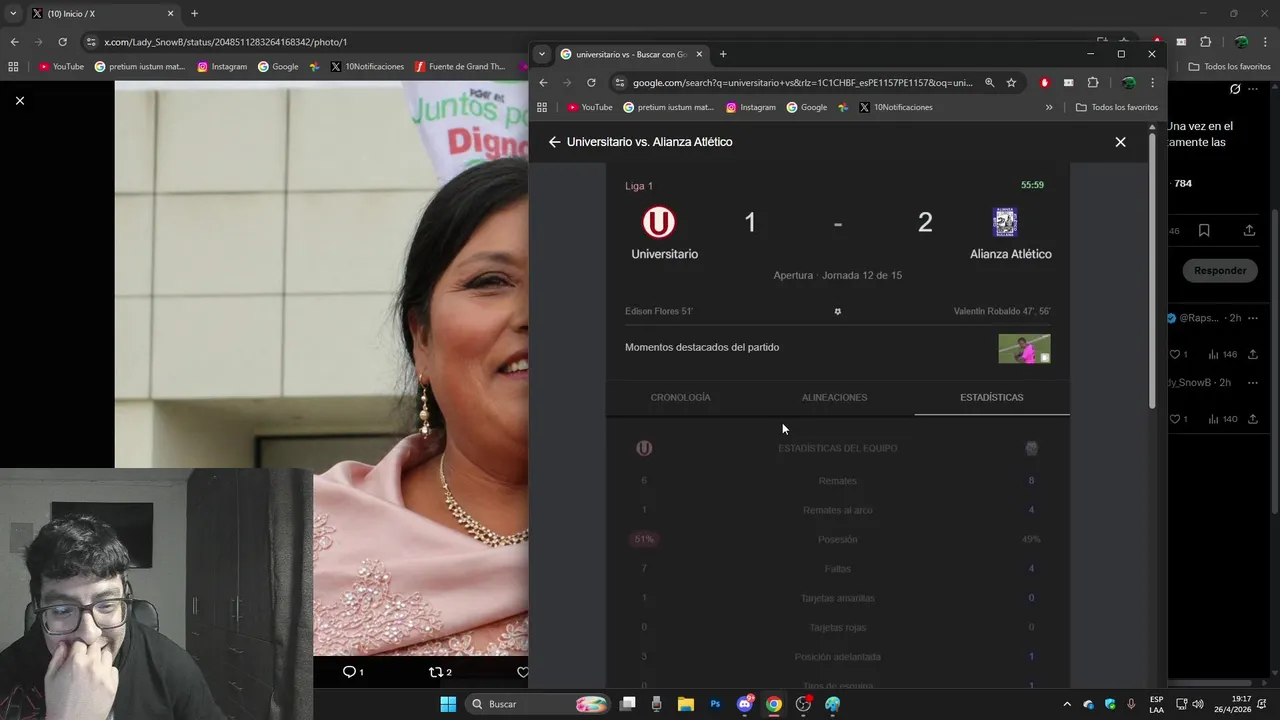Open Discord from the taskbar

[x=745, y=704]
